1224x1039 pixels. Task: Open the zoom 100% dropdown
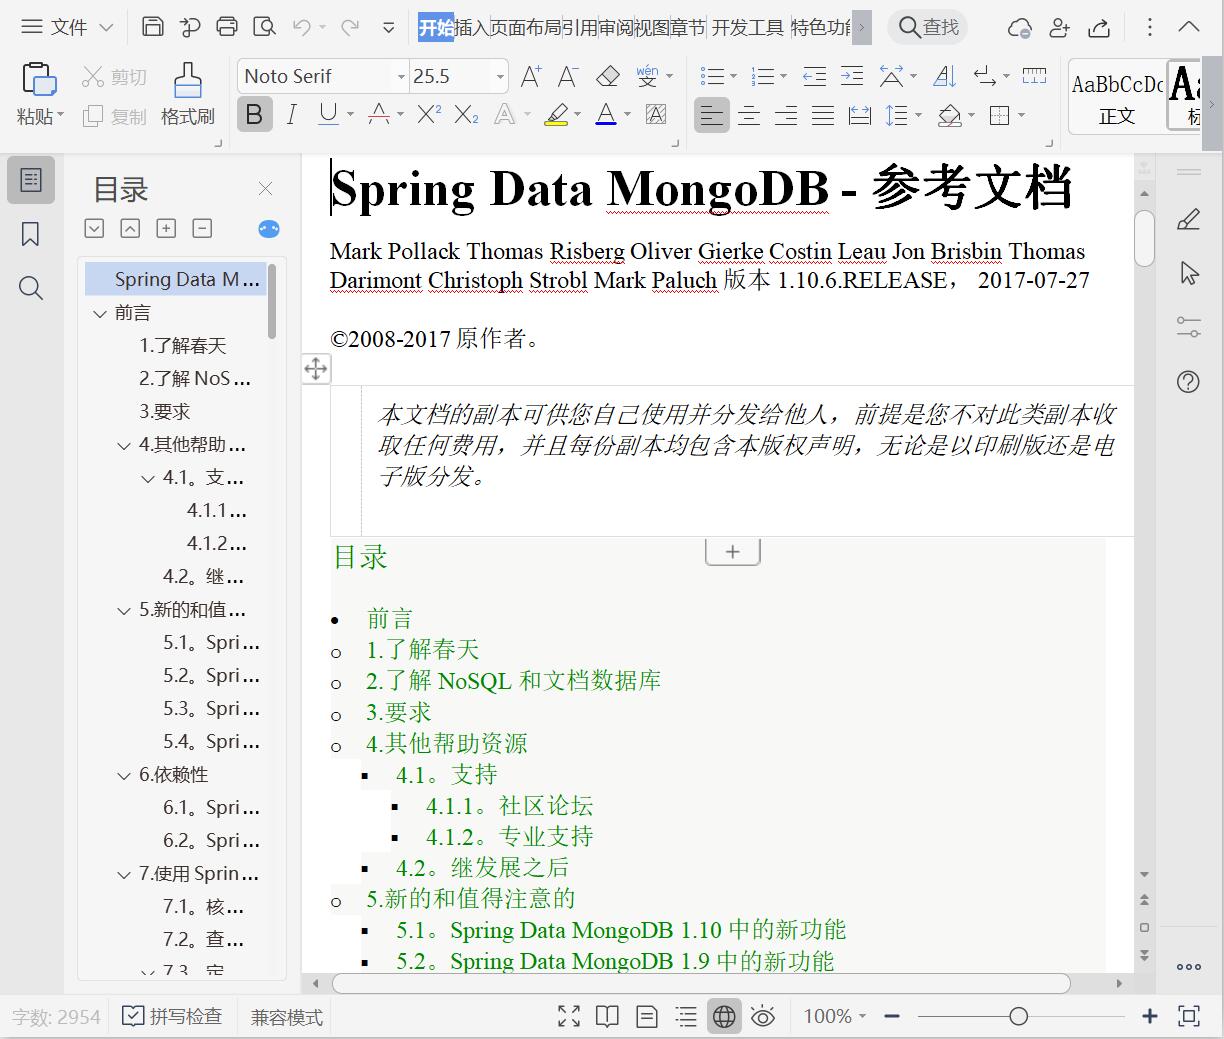pyautogui.click(x=835, y=1017)
